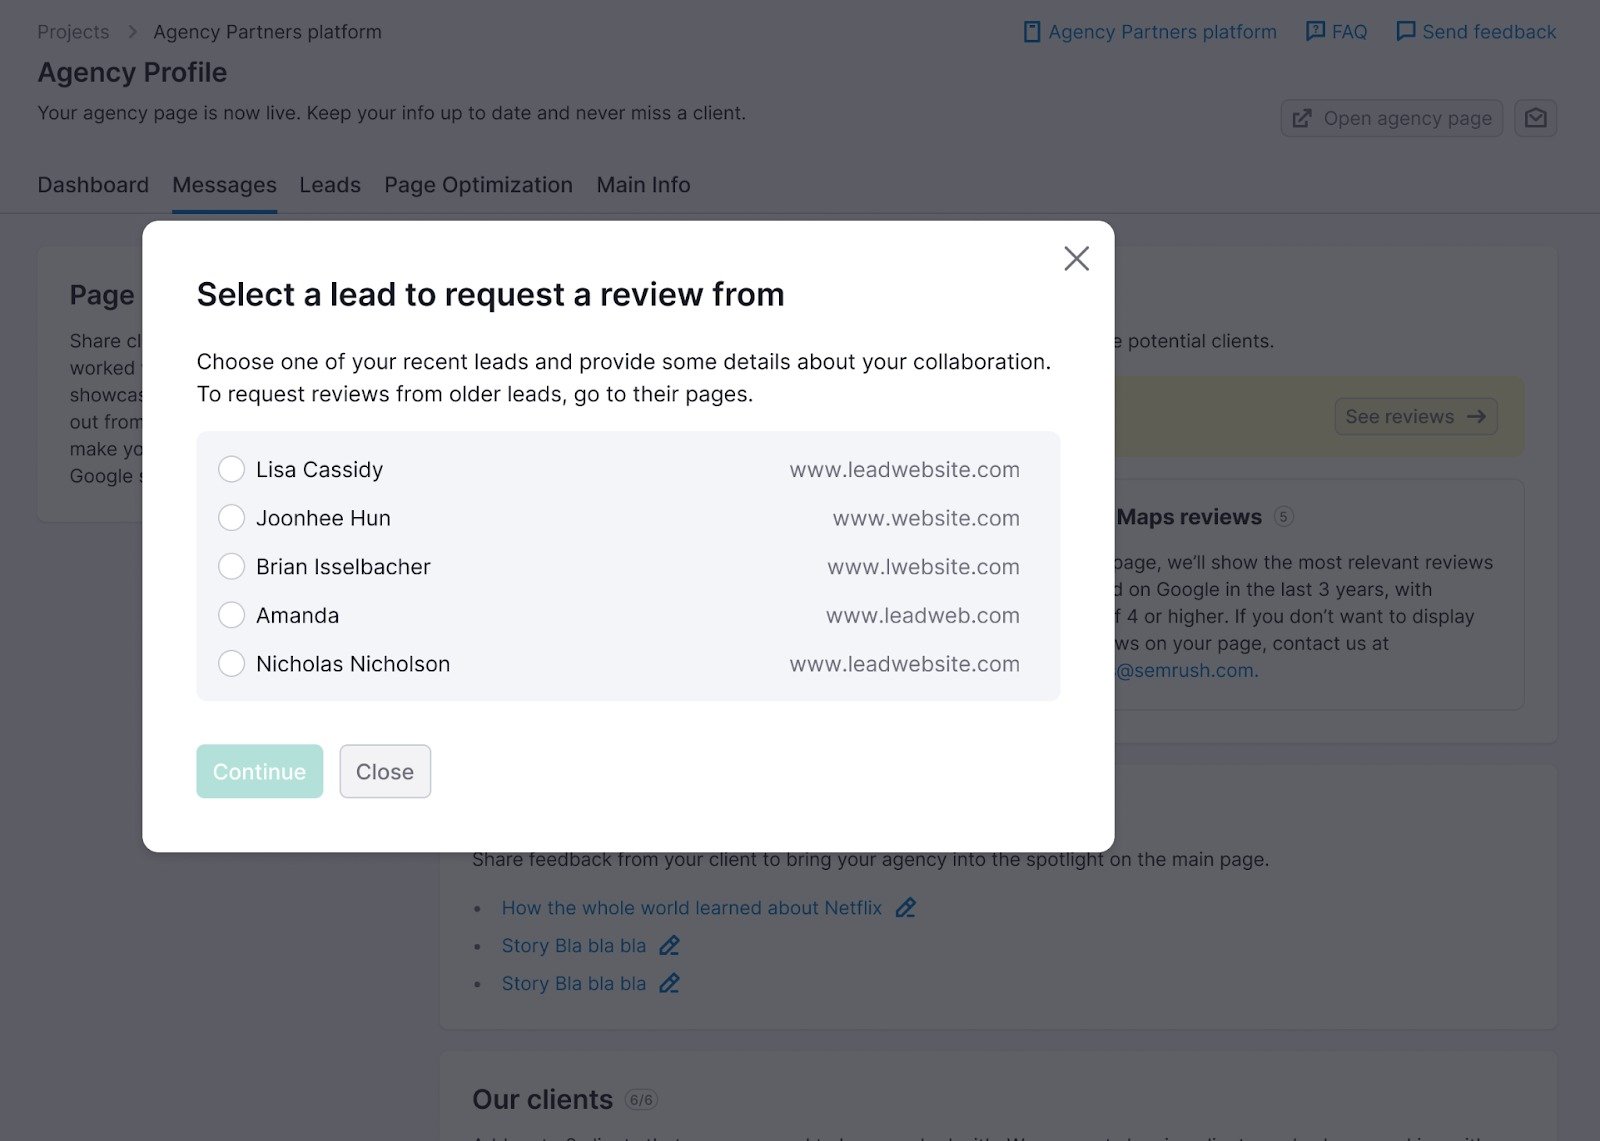Choose Brian Isselbacher radio option
Viewport: 1600px width, 1141px height.
pos(231,566)
